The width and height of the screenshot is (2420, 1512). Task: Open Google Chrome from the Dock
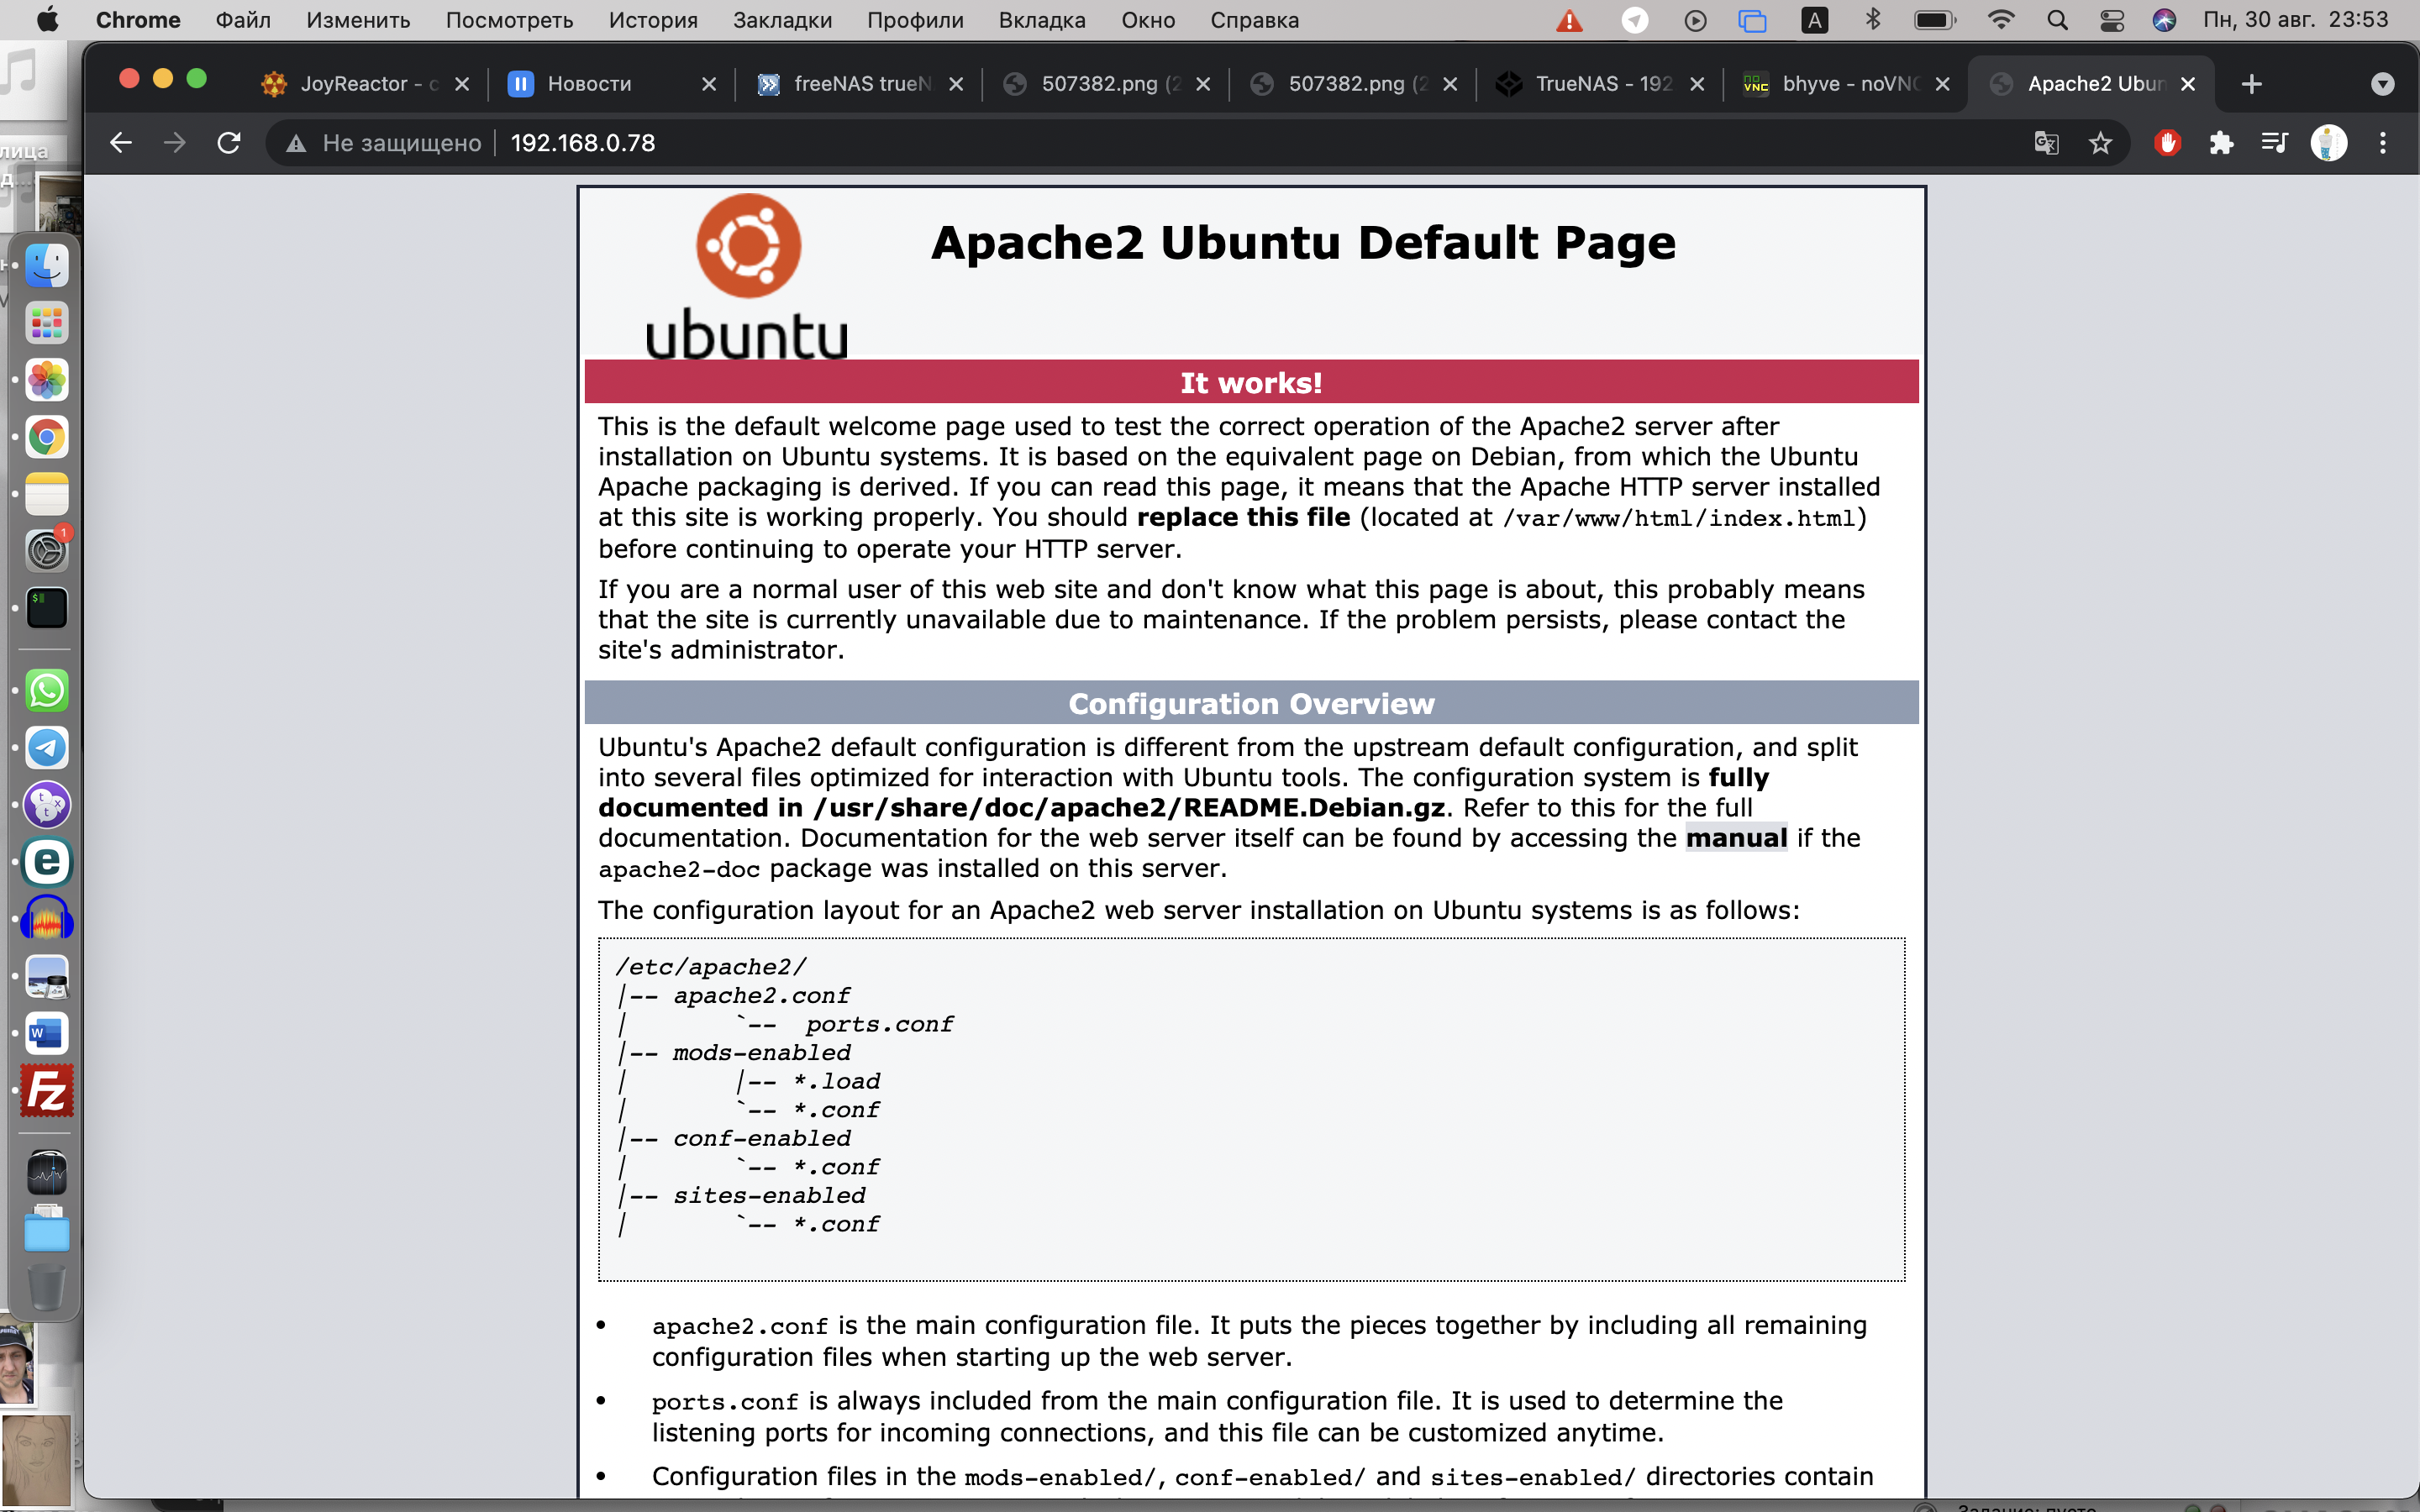coord(47,437)
